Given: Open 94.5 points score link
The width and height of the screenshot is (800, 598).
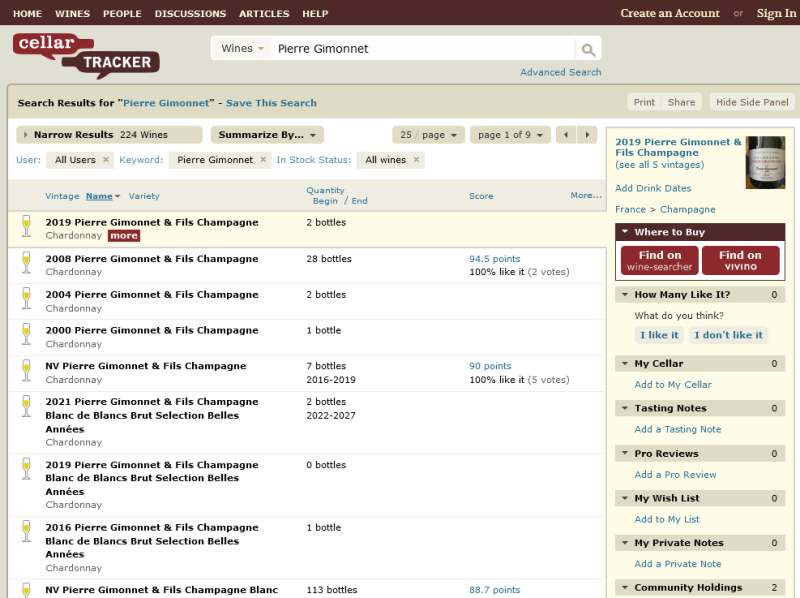Looking at the screenshot, I should click(495, 259).
